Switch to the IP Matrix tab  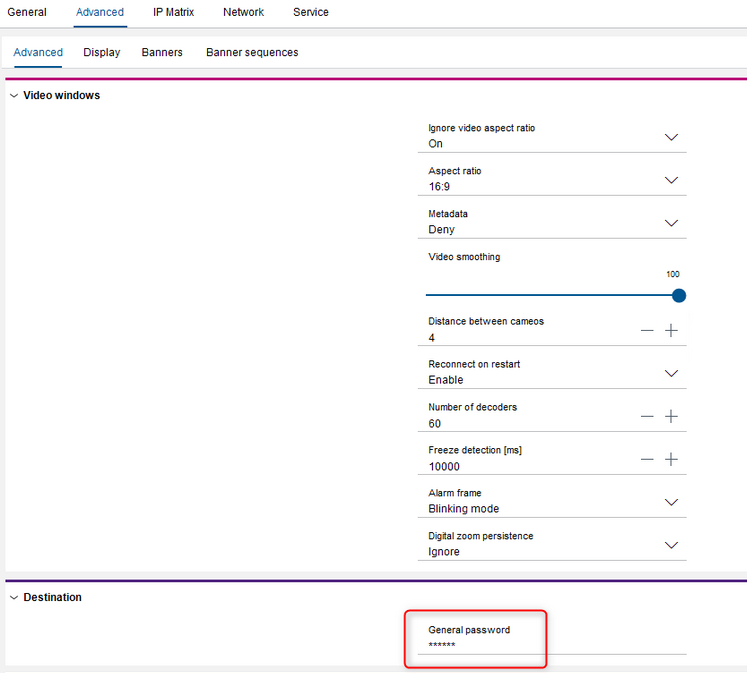(173, 12)
